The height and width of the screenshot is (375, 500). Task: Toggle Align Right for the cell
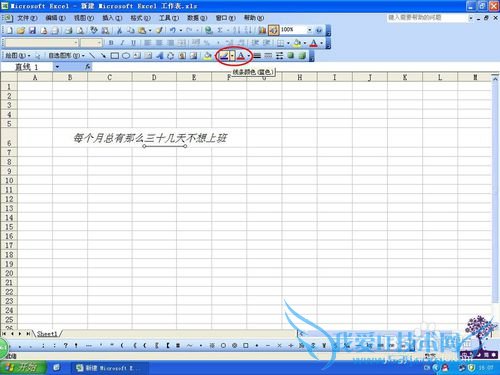170,43
